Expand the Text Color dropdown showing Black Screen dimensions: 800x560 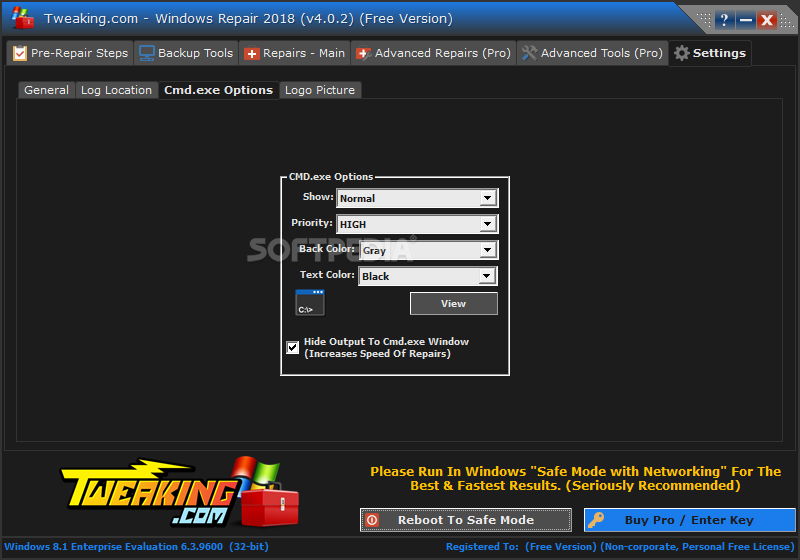(428, 276)
